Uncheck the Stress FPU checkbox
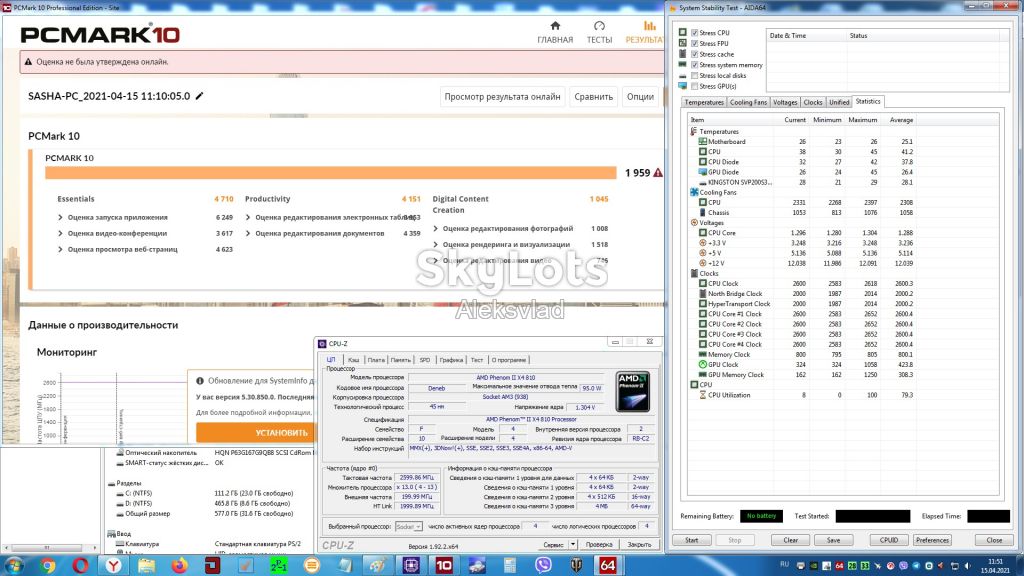This screenshot has height=576, width=1024. (x=694, y=43)
